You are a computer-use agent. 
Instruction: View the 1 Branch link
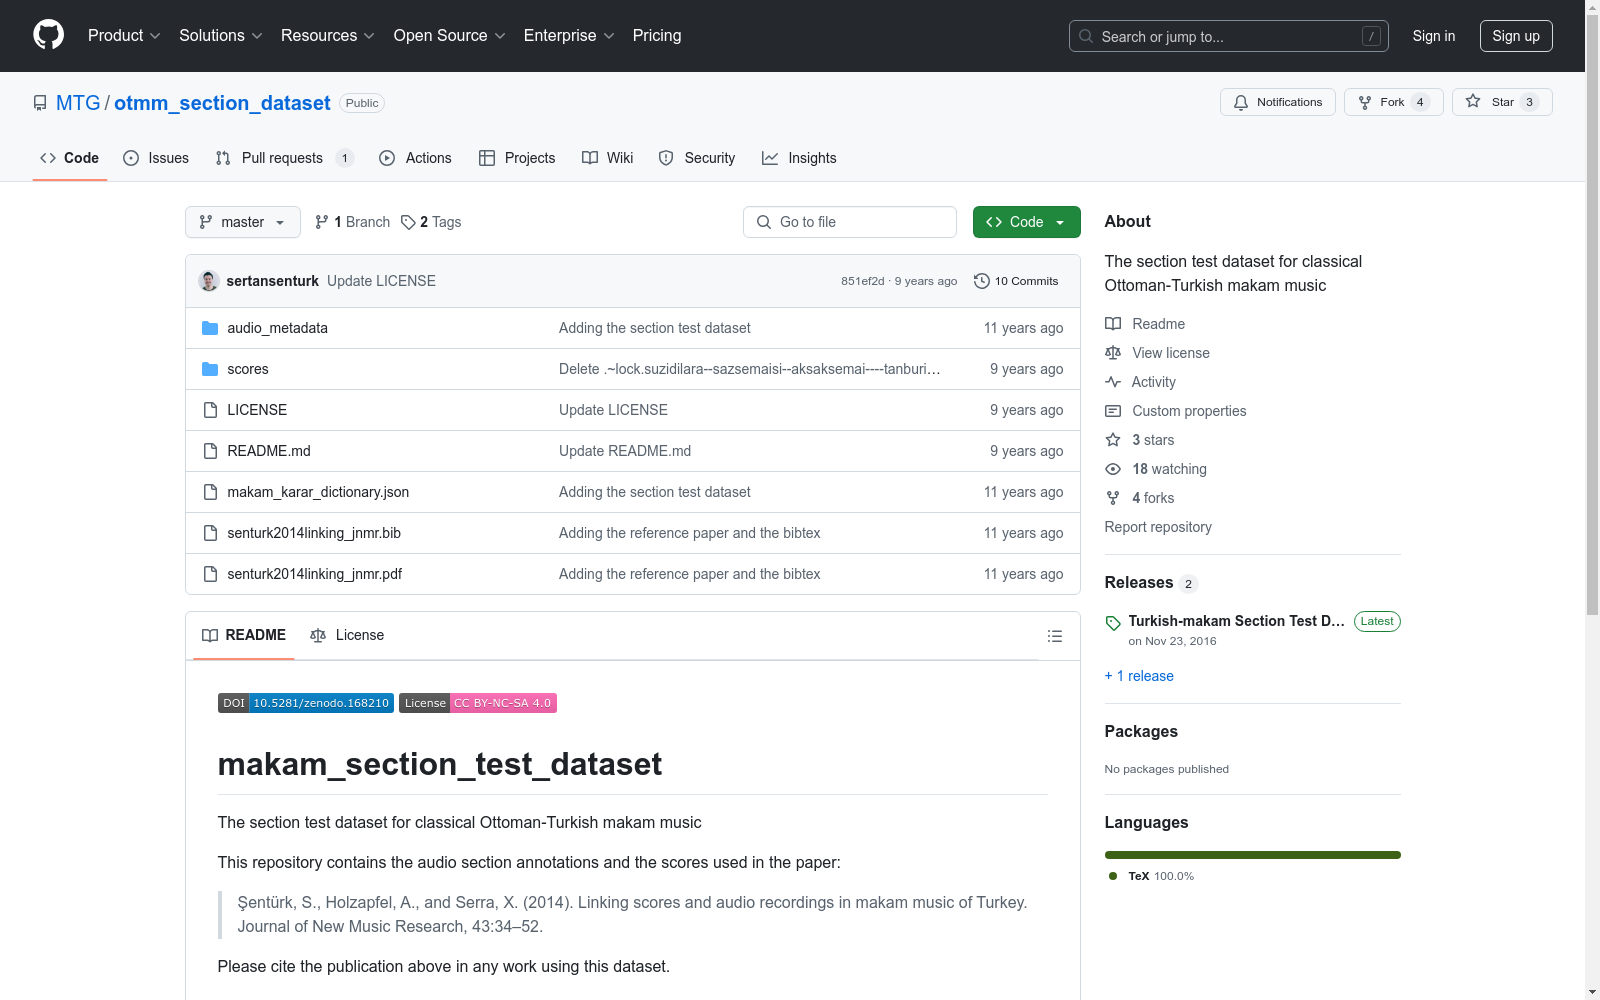(x=352, y=222)
